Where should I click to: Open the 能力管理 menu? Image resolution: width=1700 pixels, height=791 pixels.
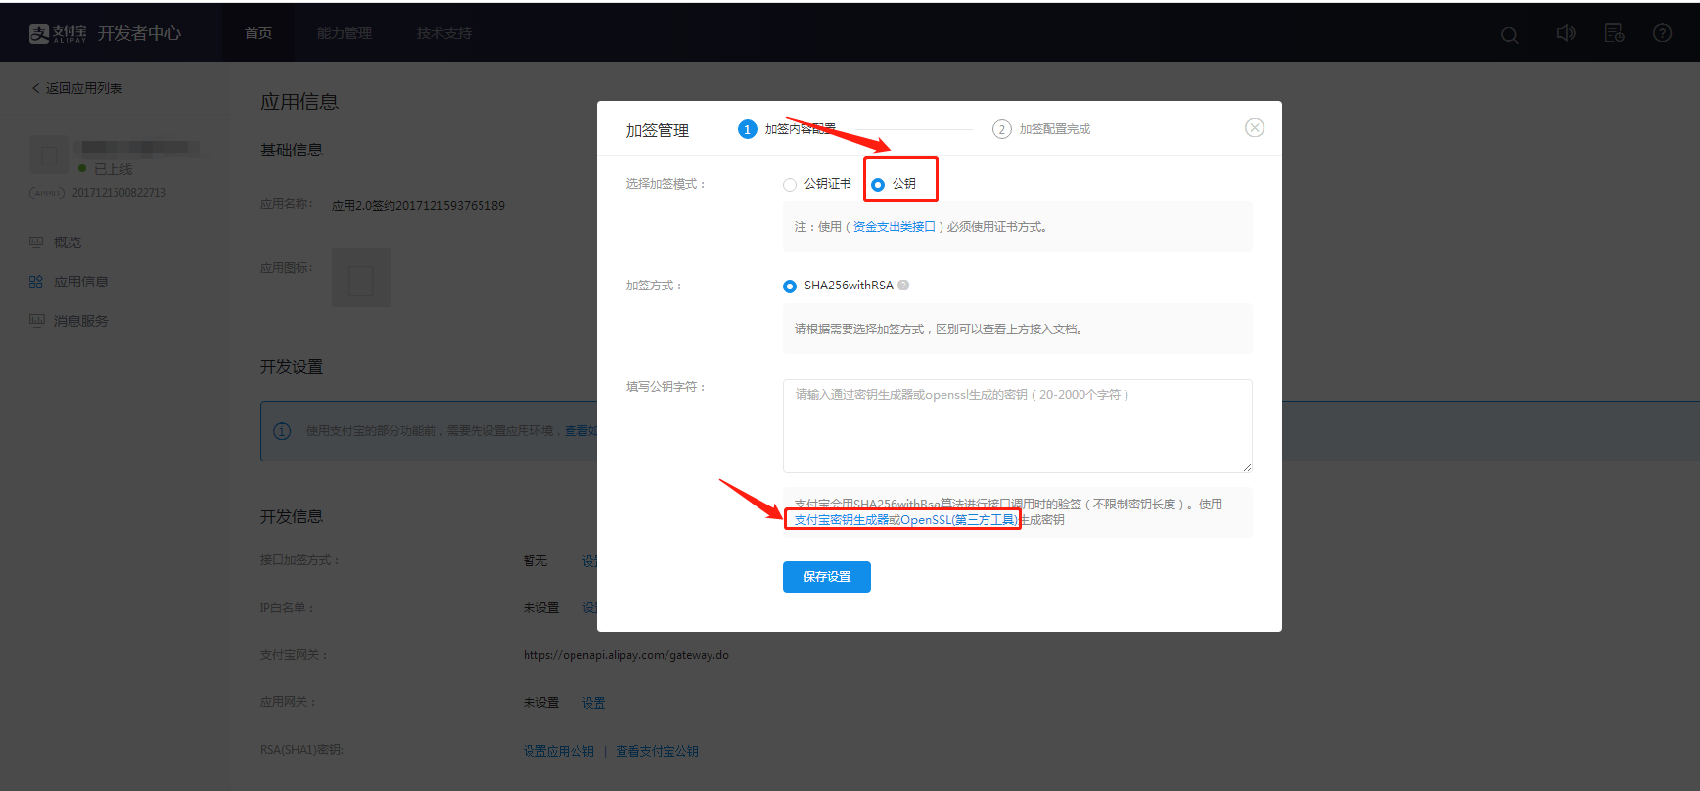pos(344,33)
